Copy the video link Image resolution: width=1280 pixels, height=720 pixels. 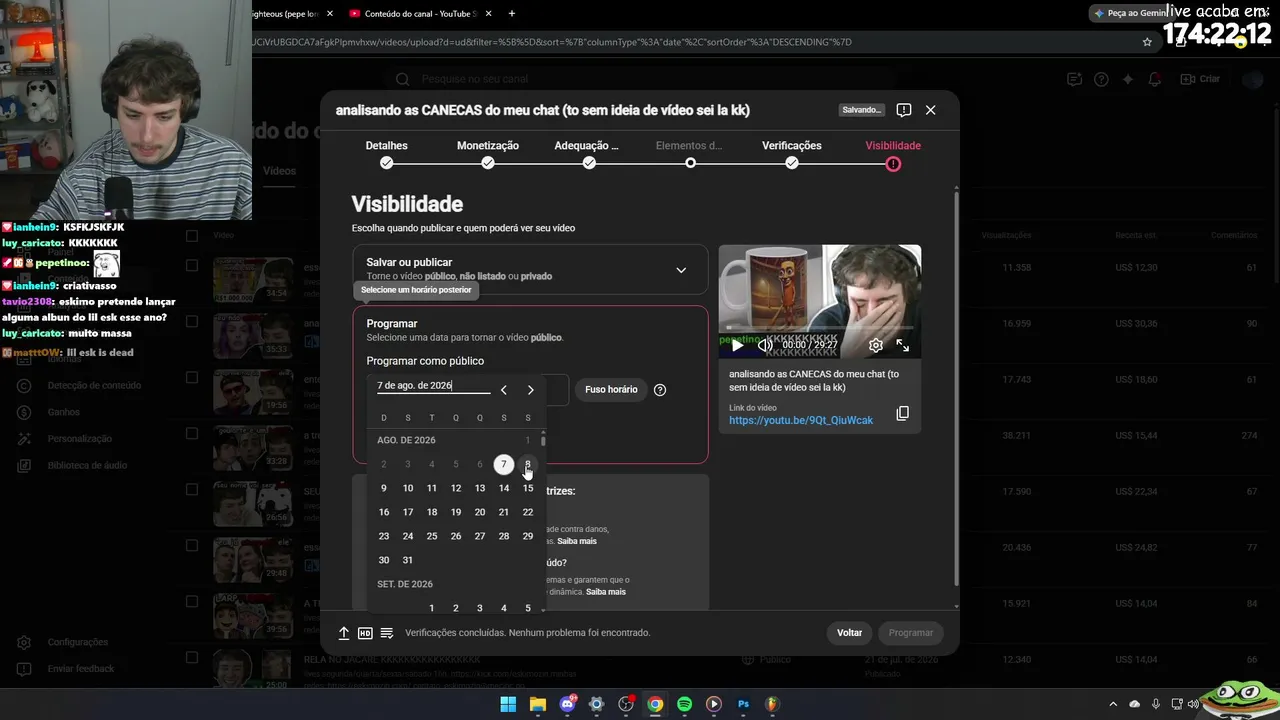[902, 413]
